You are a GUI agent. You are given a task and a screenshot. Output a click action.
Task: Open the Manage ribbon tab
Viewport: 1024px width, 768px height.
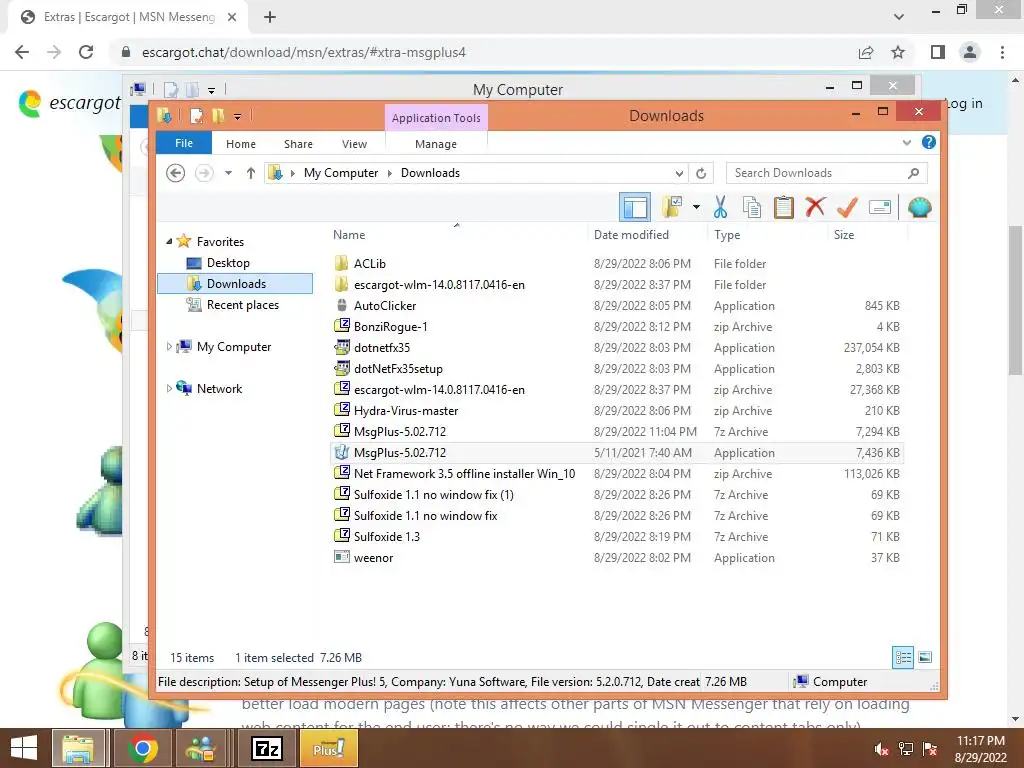(x=436, y=144)
